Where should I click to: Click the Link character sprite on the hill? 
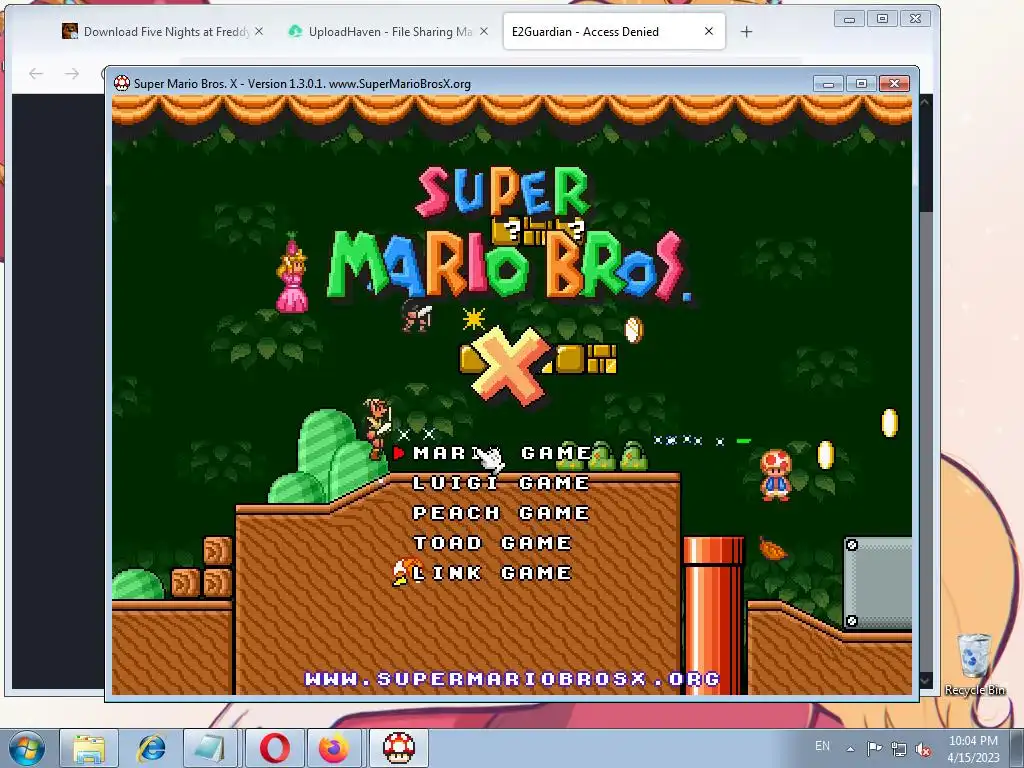(x=377, y=428)
